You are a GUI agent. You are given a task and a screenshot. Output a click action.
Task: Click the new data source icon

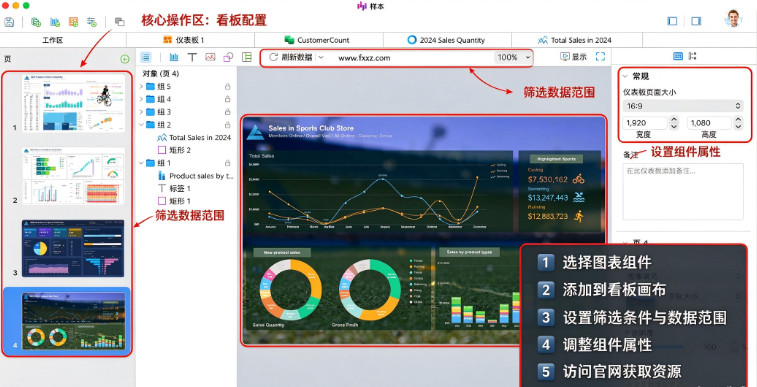point(36,22)
